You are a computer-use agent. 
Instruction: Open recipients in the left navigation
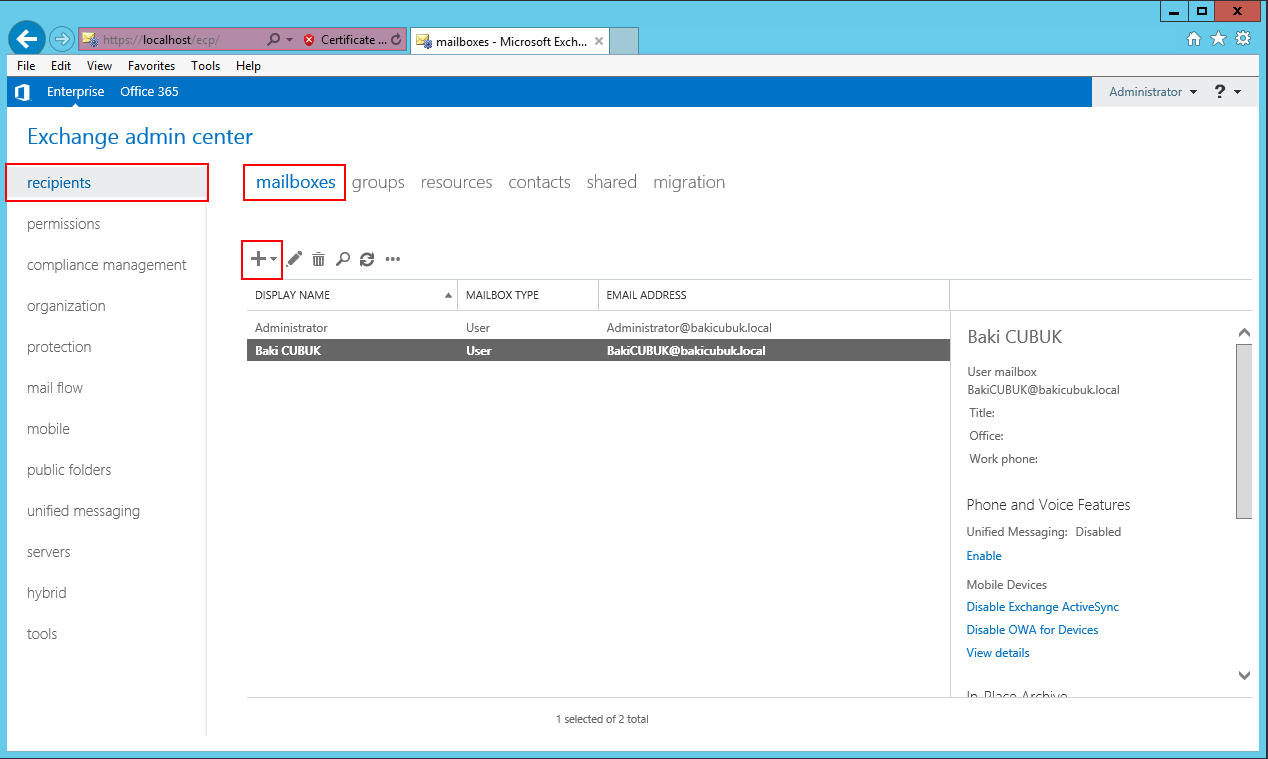pos(107,183)
